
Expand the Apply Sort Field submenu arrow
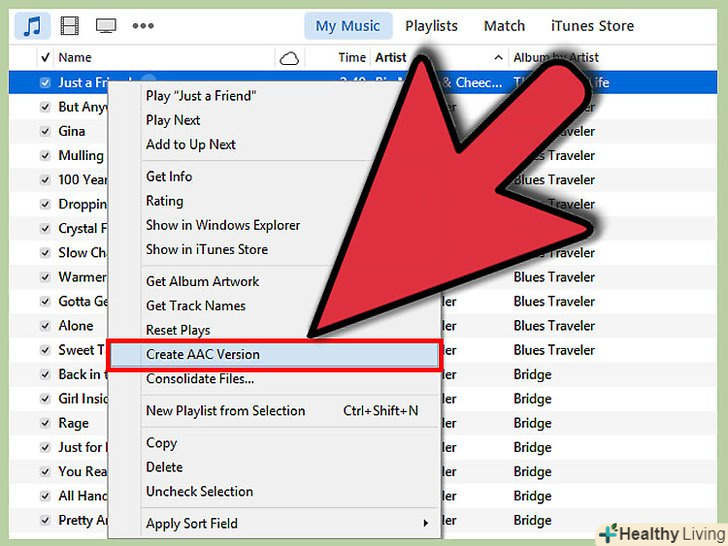click(x=426, y=523)
